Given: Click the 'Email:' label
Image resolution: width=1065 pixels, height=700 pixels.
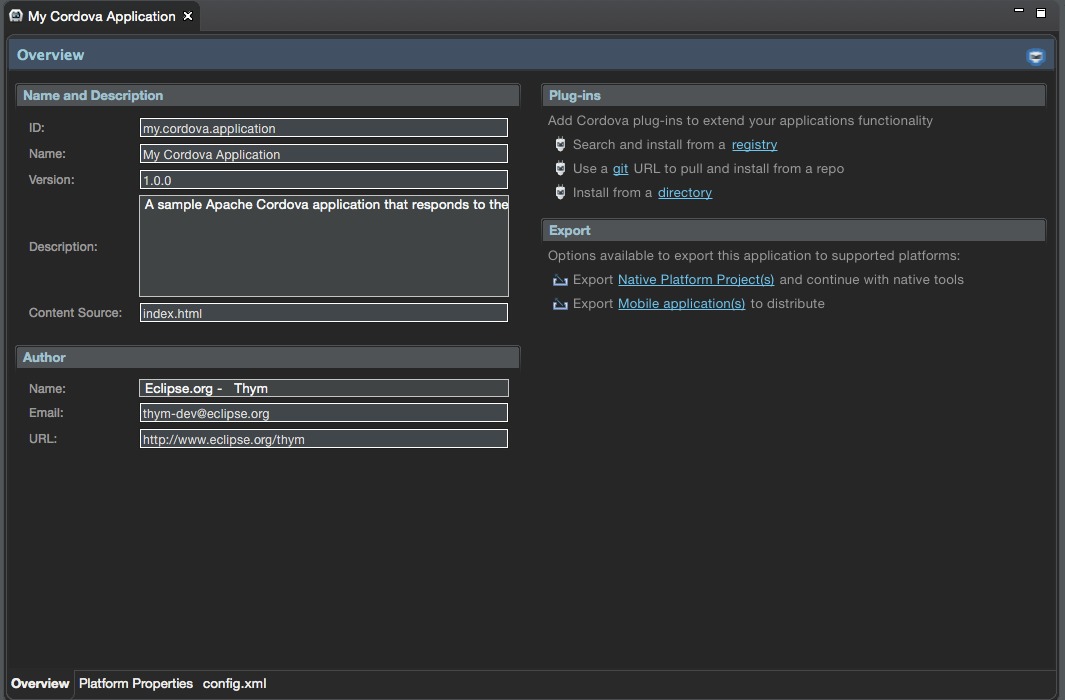Looking at the screenshot, I should pos(46,412).
